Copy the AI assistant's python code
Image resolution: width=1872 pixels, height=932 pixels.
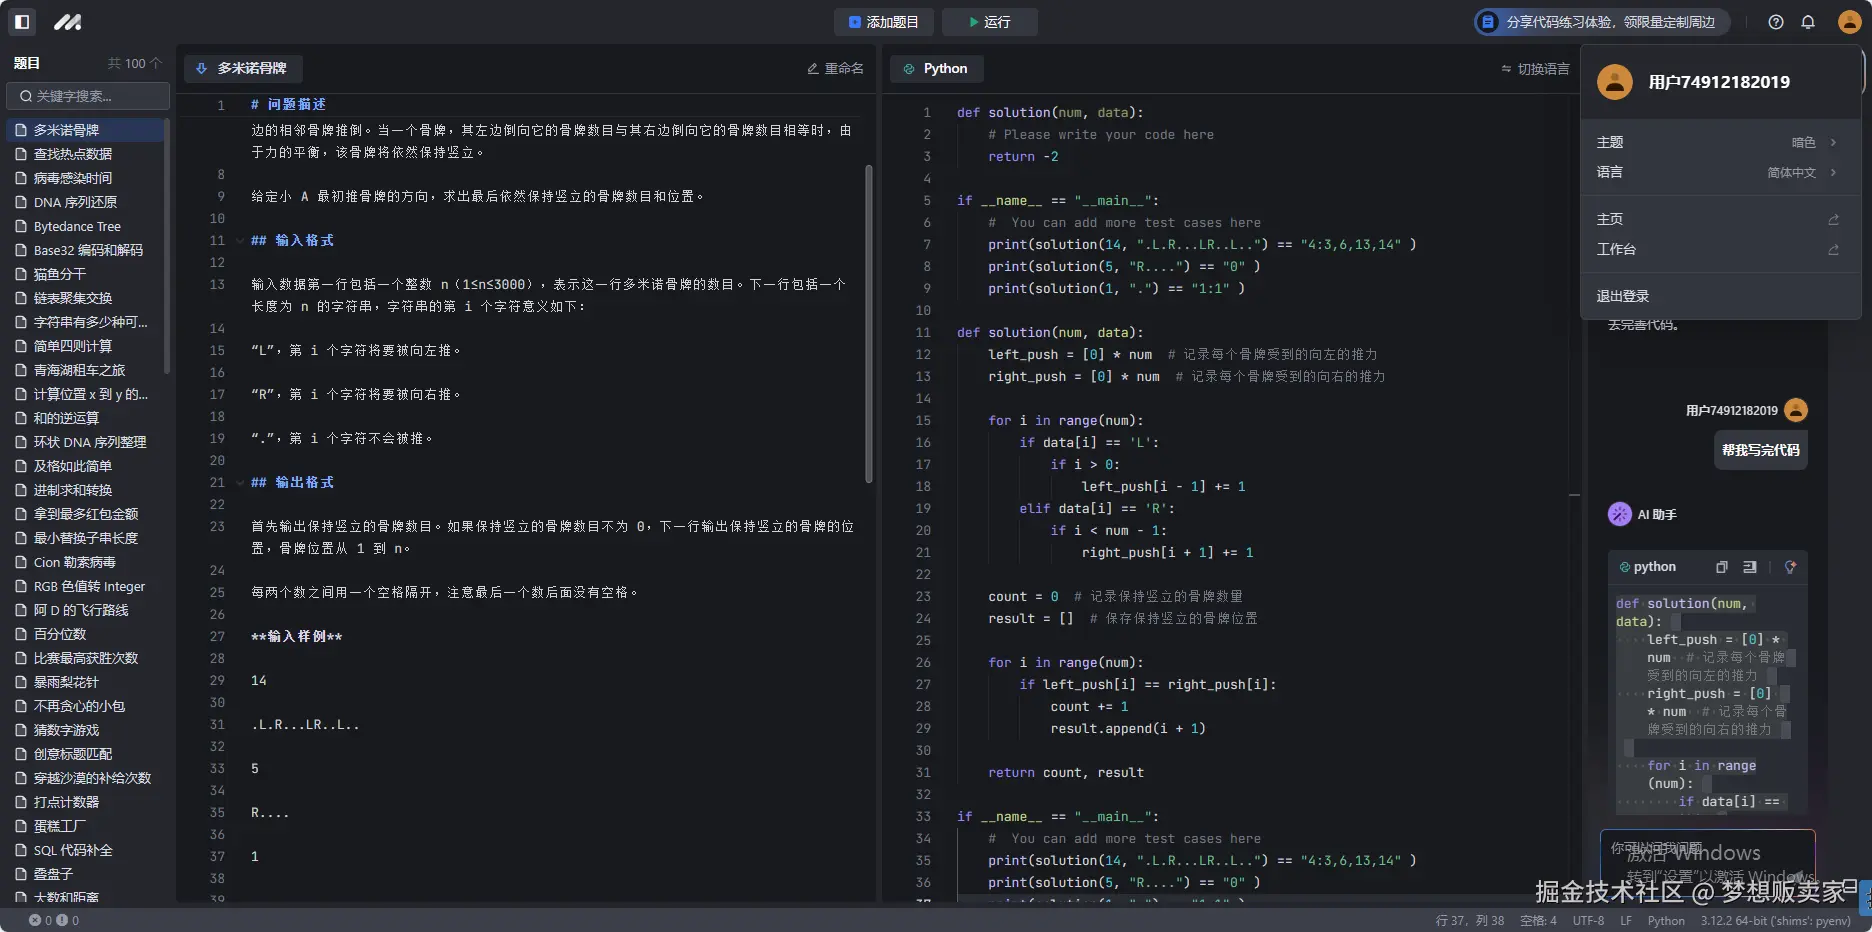click(1721, 567)
